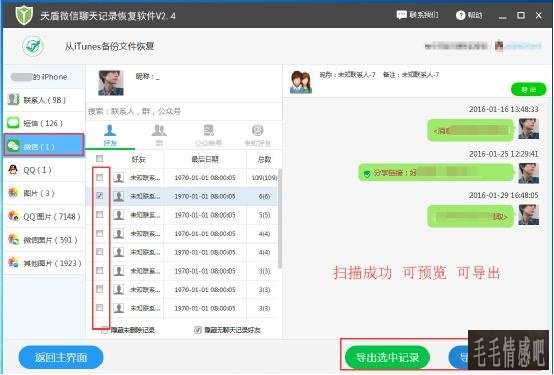Click the 从iTunes备份文件恢复 heading text
This screenshot has height=375, width=554.
click(109, 46)
